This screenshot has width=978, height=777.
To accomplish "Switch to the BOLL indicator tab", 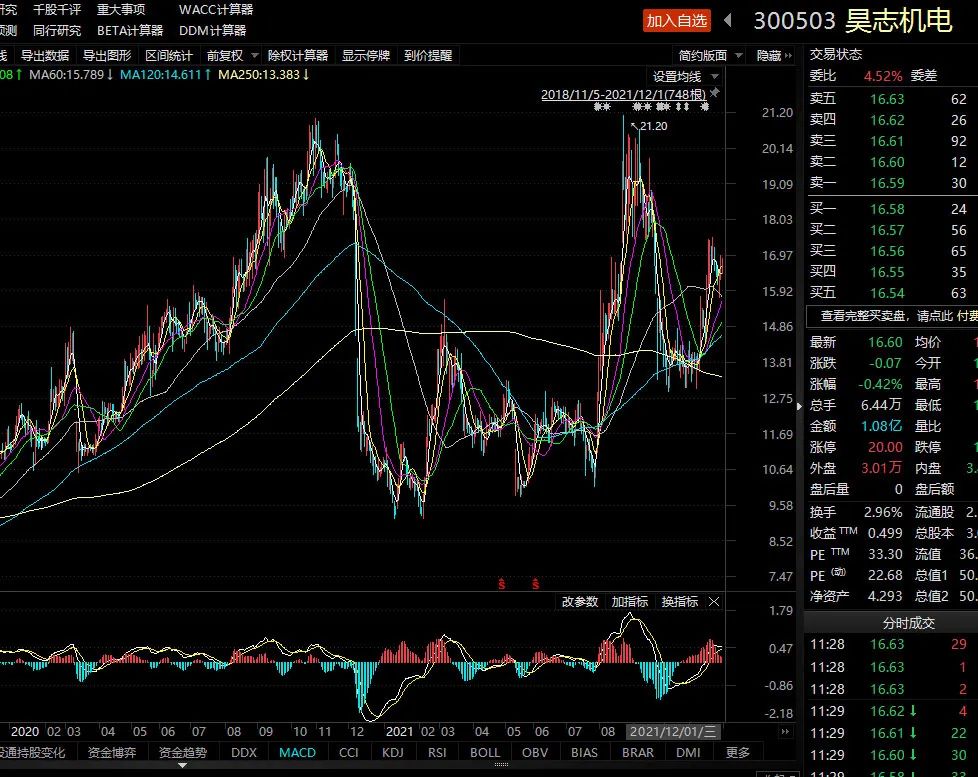I will [485, 753].
